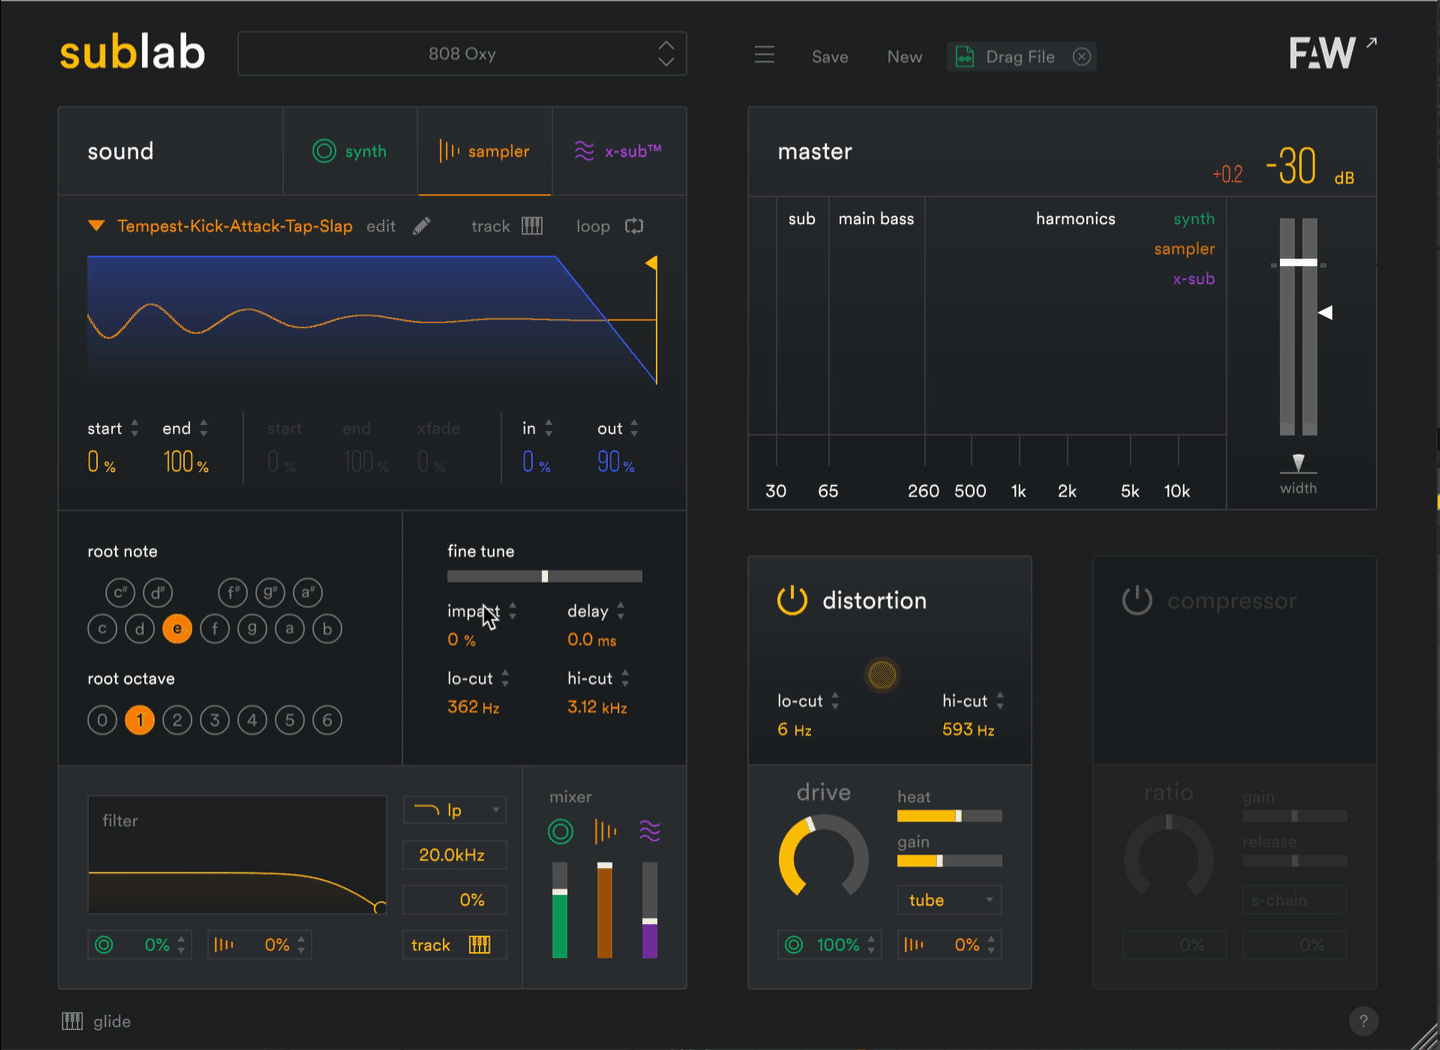1440x1050 pixels.
Task: Switch to the synth tab
Action: (x=350, y=151)
